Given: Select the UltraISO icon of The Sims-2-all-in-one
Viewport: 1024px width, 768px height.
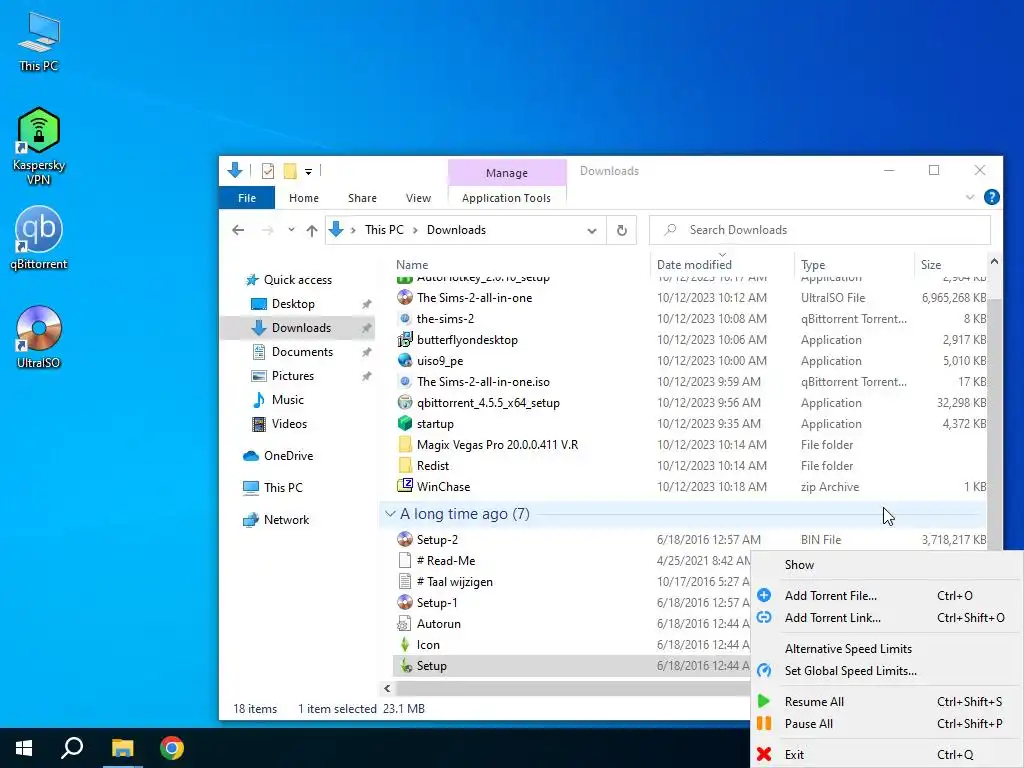Looking at the screenshot, I should 405,297.
